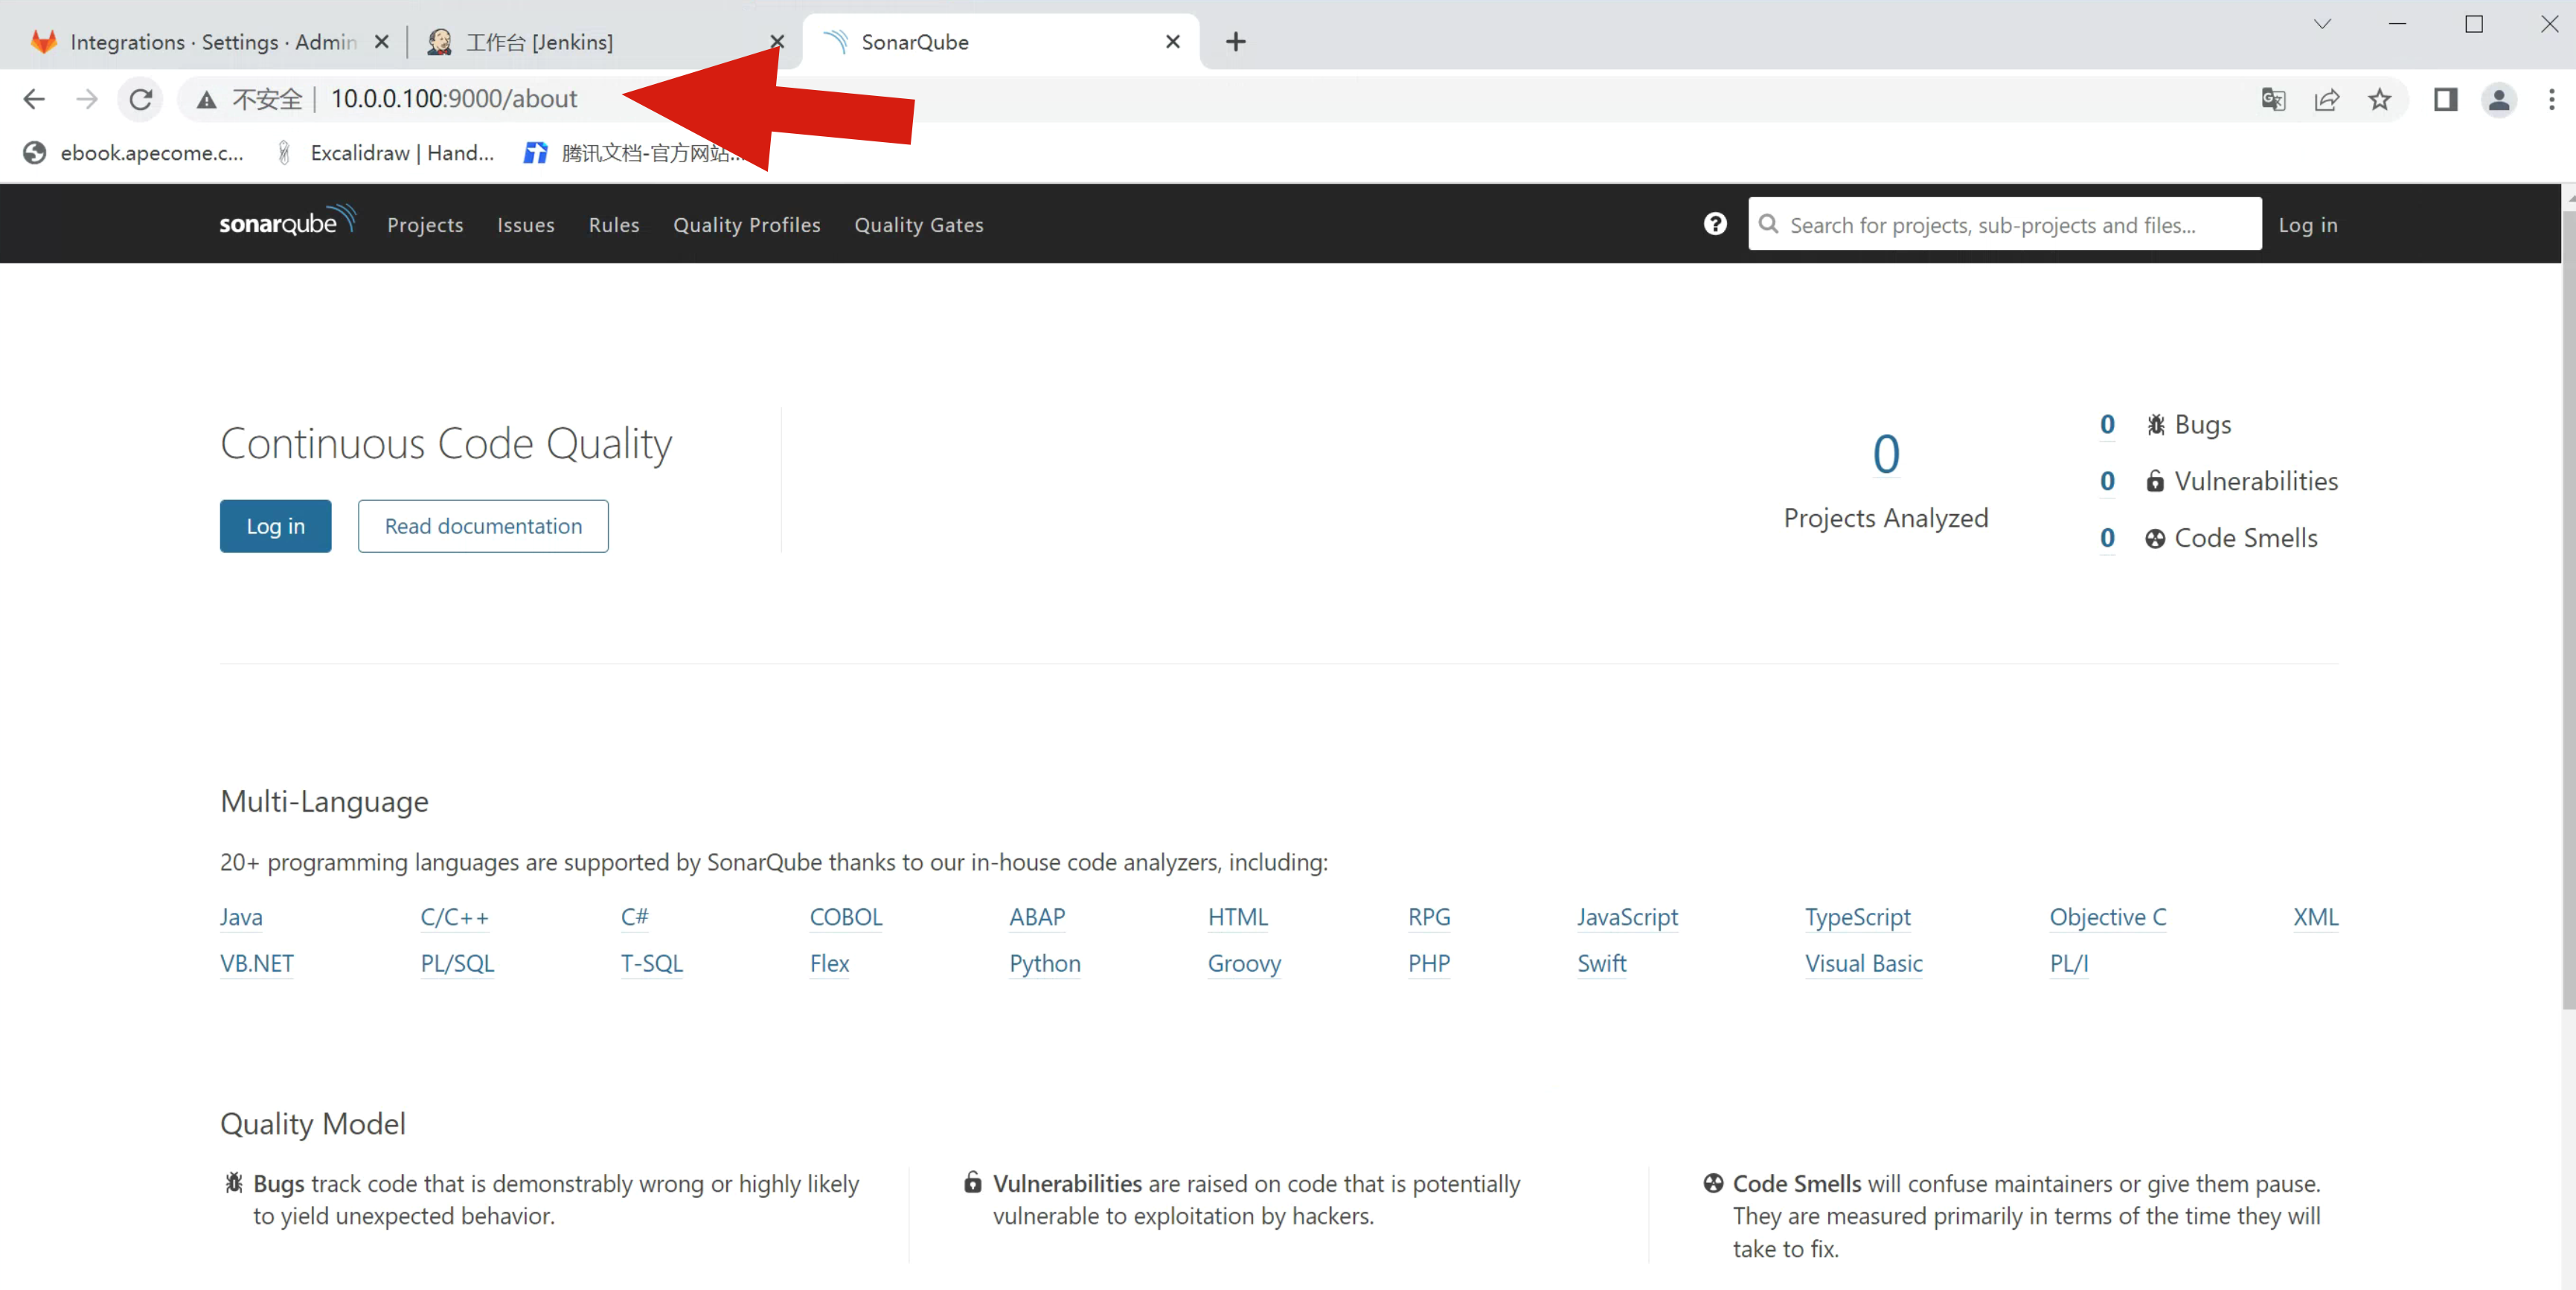Expand the tab search chevron

[2322, 24]
